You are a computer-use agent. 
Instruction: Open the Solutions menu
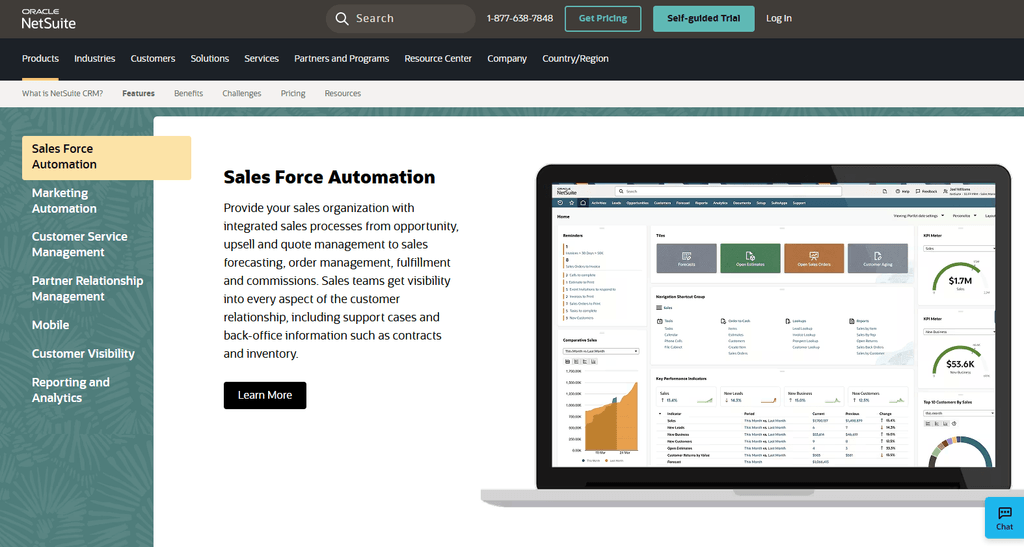[x=210, y=59]
